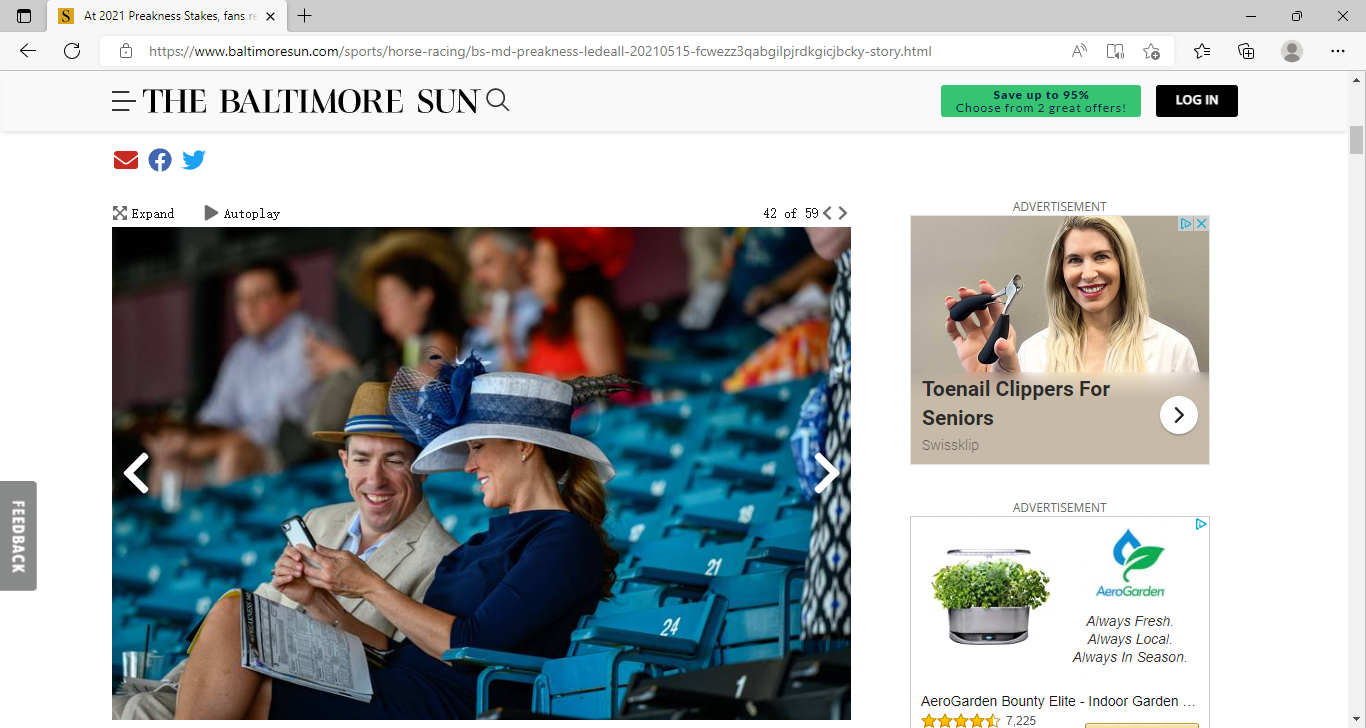Share article on Twitter
1366x728 pixels.
pyautogui.click(x=194, y=160)
